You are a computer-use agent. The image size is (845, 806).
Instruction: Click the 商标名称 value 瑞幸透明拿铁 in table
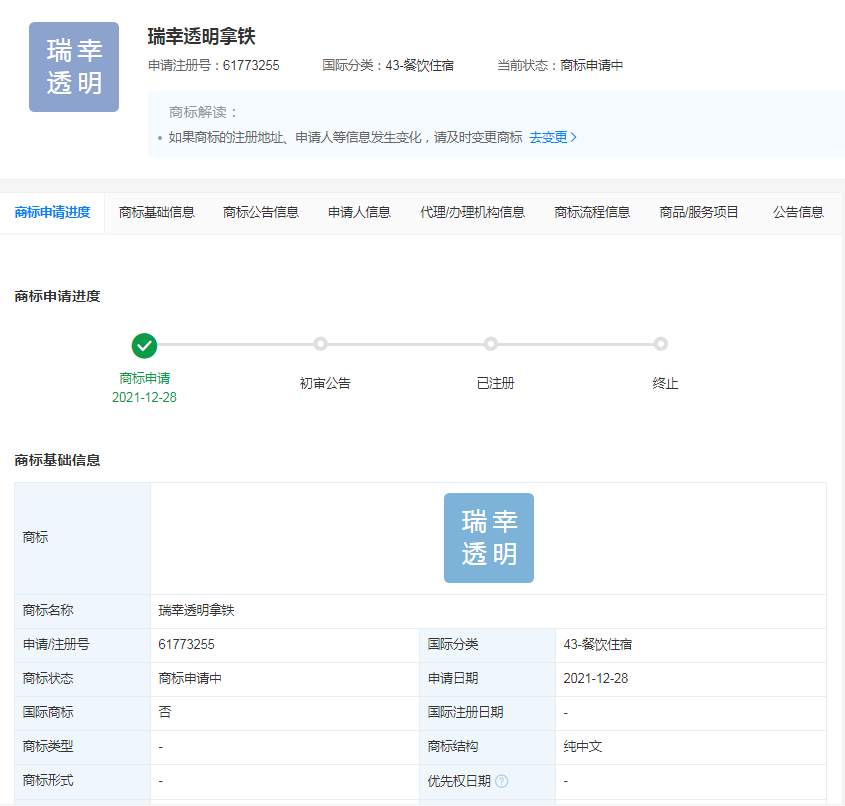click(197, 610)
